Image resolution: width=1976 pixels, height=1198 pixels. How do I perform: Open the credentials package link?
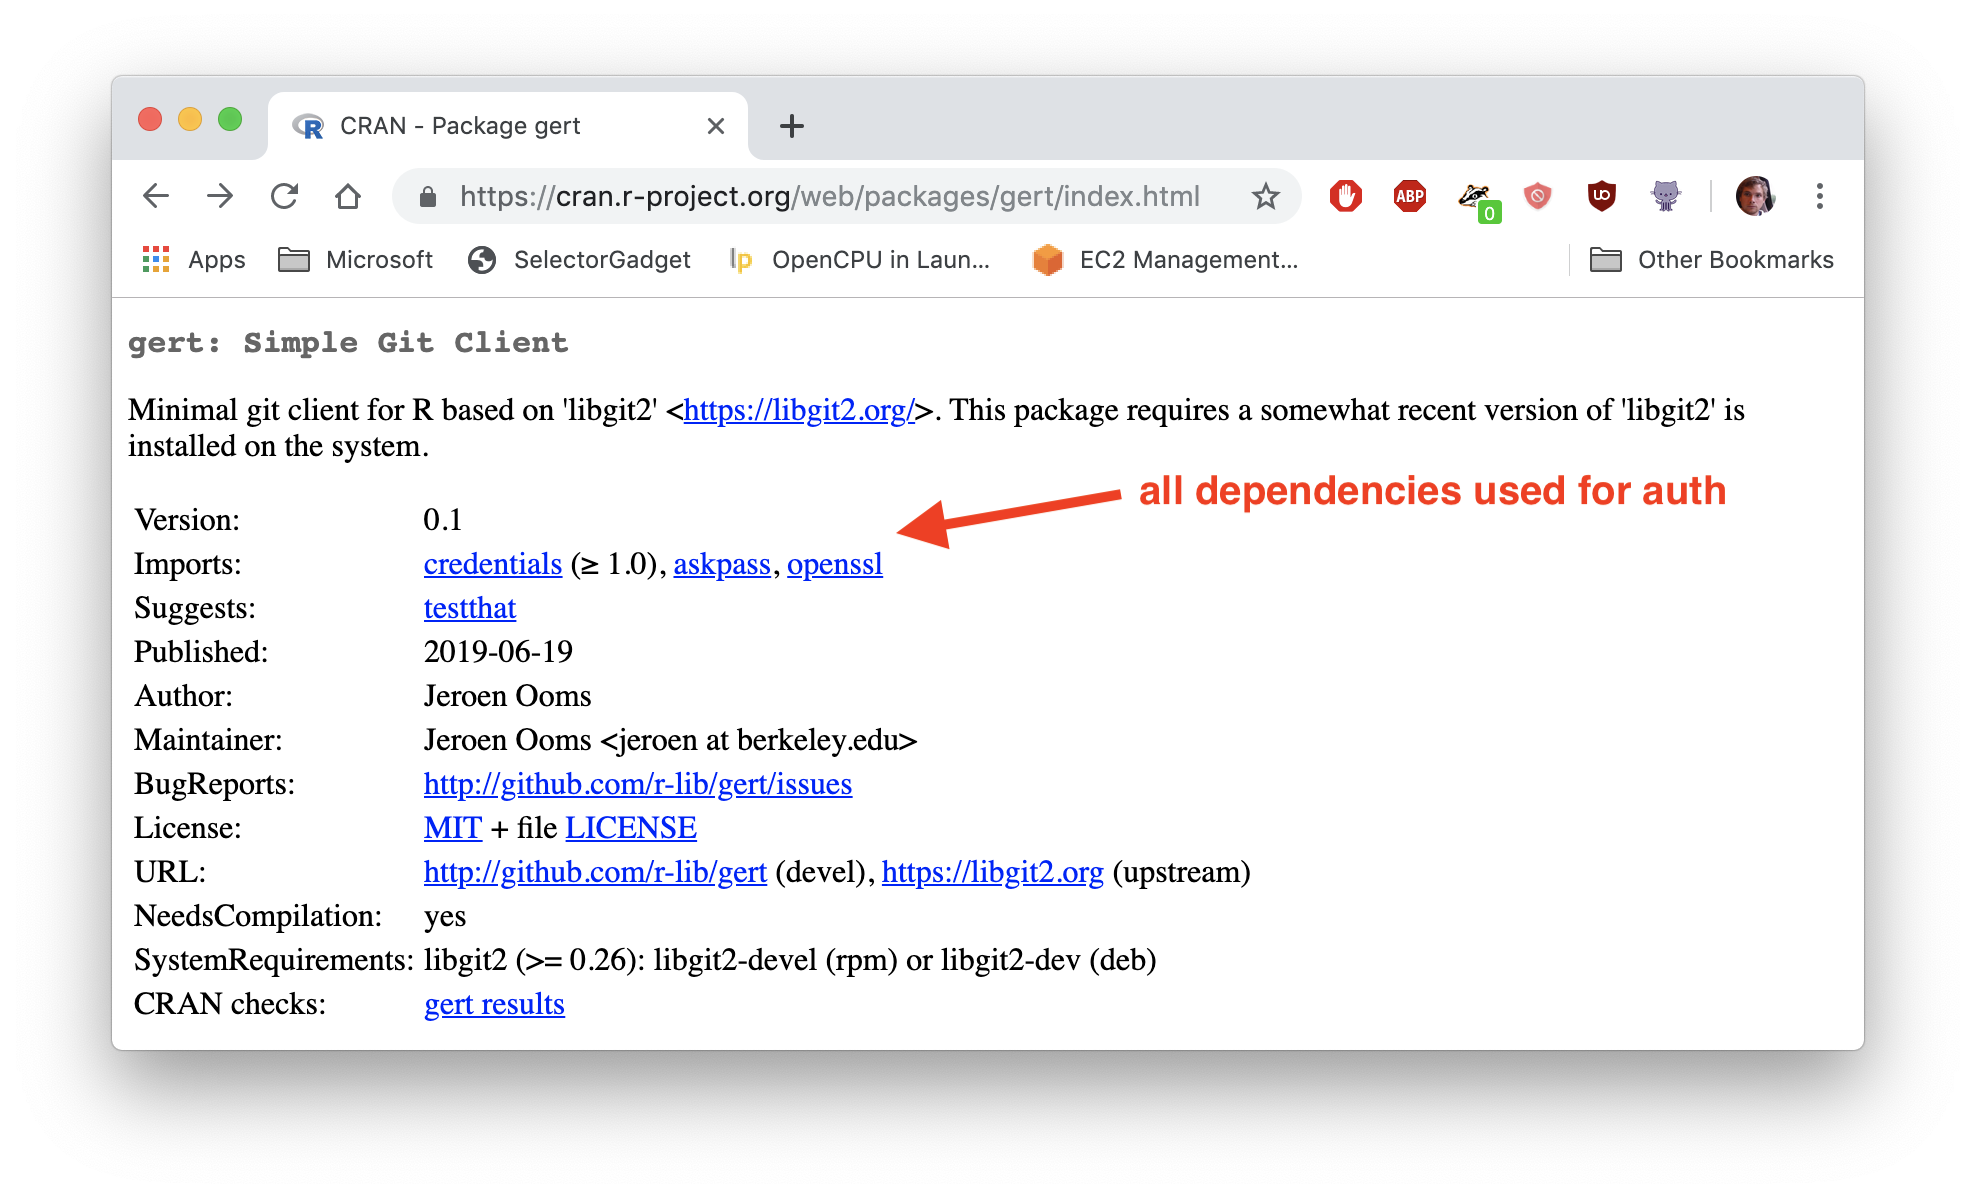tap(493, 564)
